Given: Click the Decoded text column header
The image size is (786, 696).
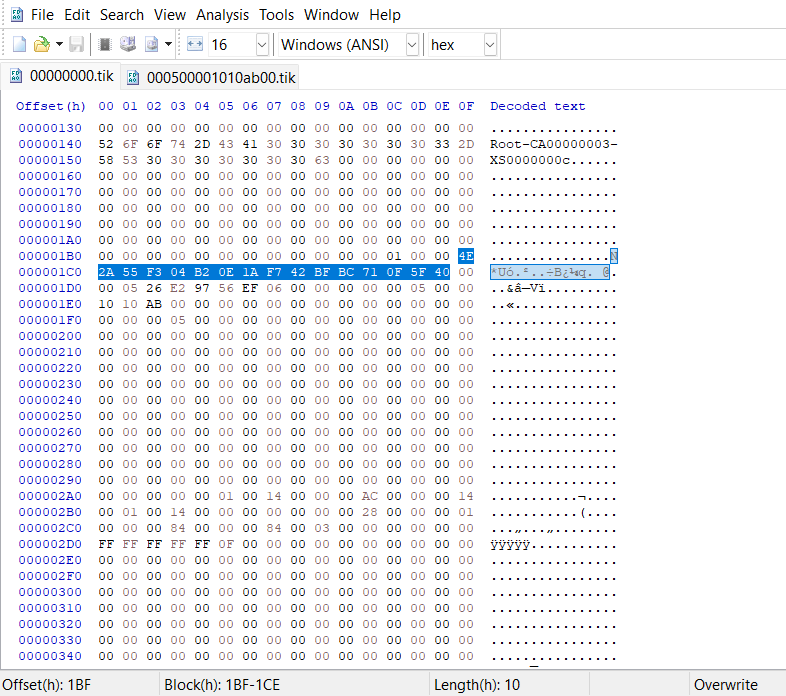Looking at the screenshot, I should click(537, 106).
